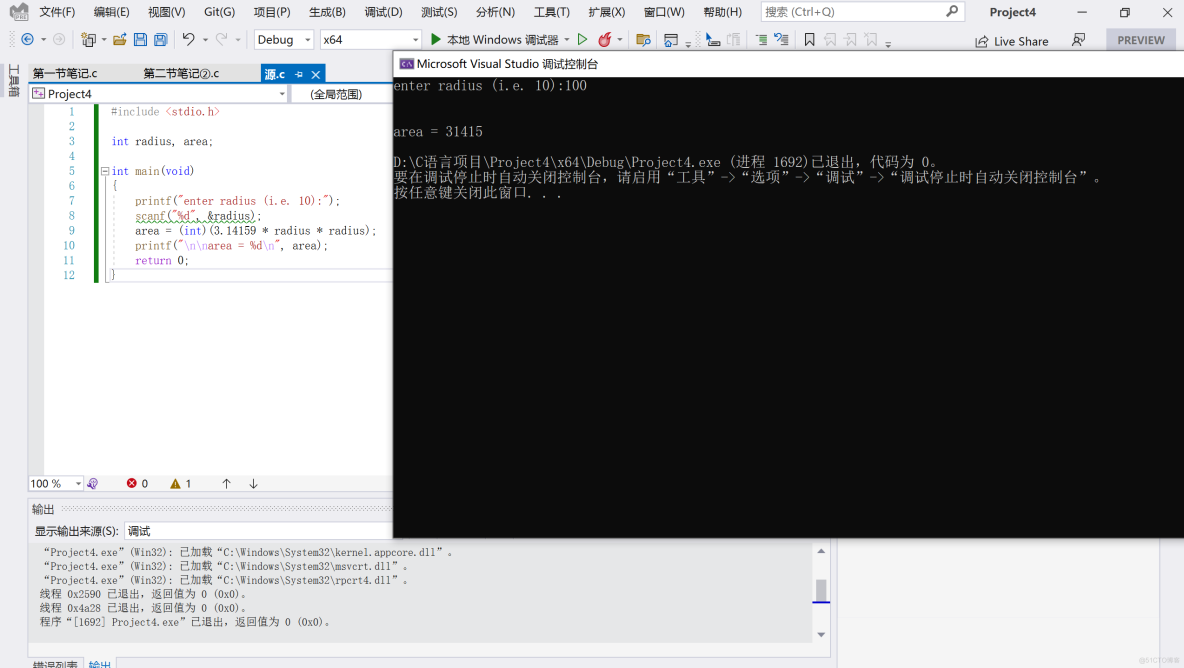Click the yellow warning count indicator

click(180, 484)
